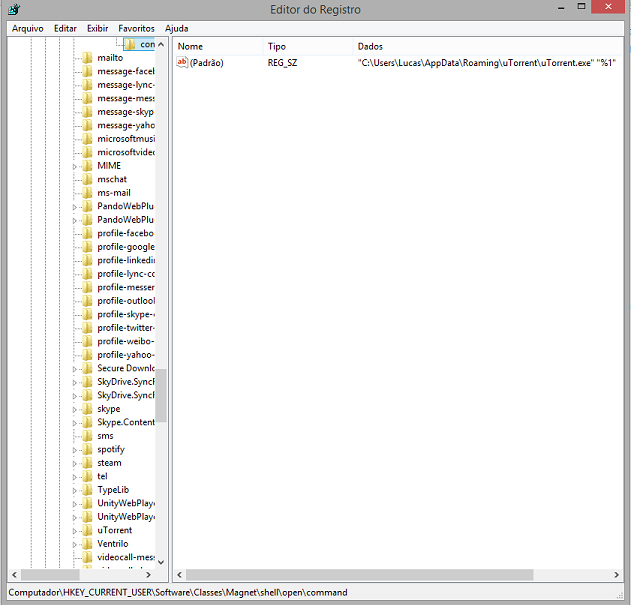631x605 pixels.
Task: Click the REG_SZ type cell
Action: [x=282, y=63]
